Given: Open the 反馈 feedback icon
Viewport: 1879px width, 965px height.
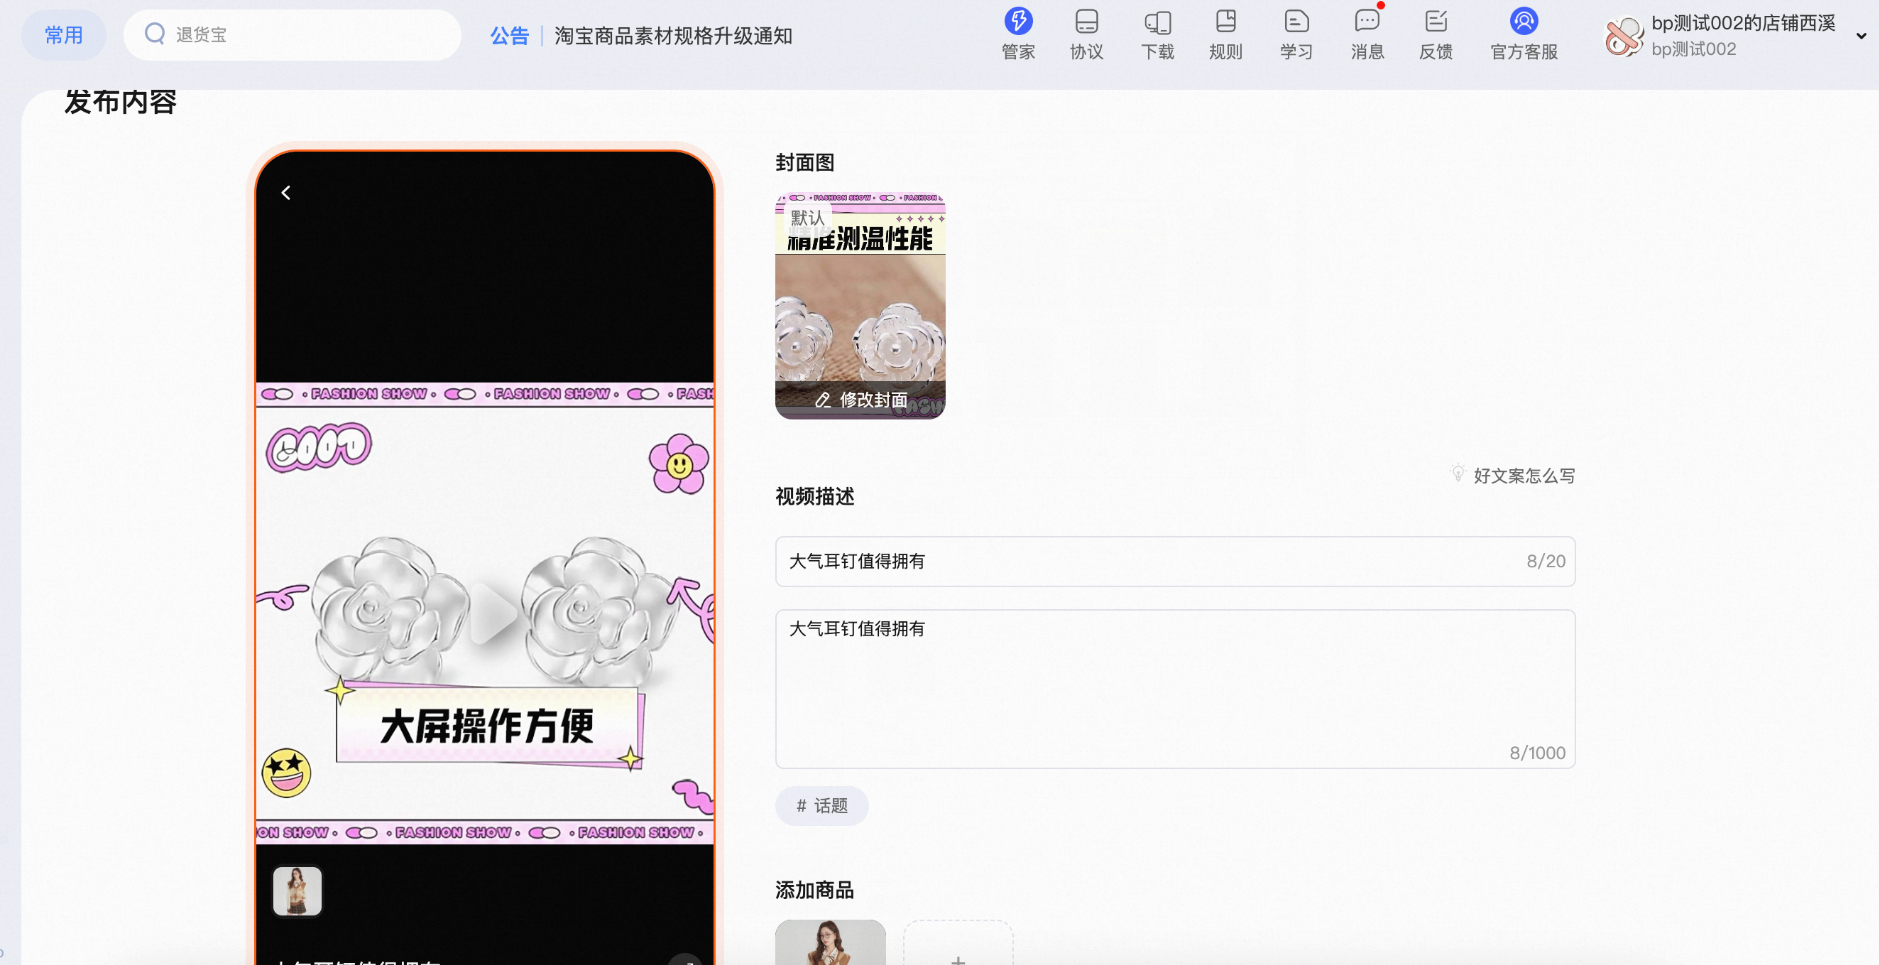Looking at the screenshot, I should point(1435,34).
